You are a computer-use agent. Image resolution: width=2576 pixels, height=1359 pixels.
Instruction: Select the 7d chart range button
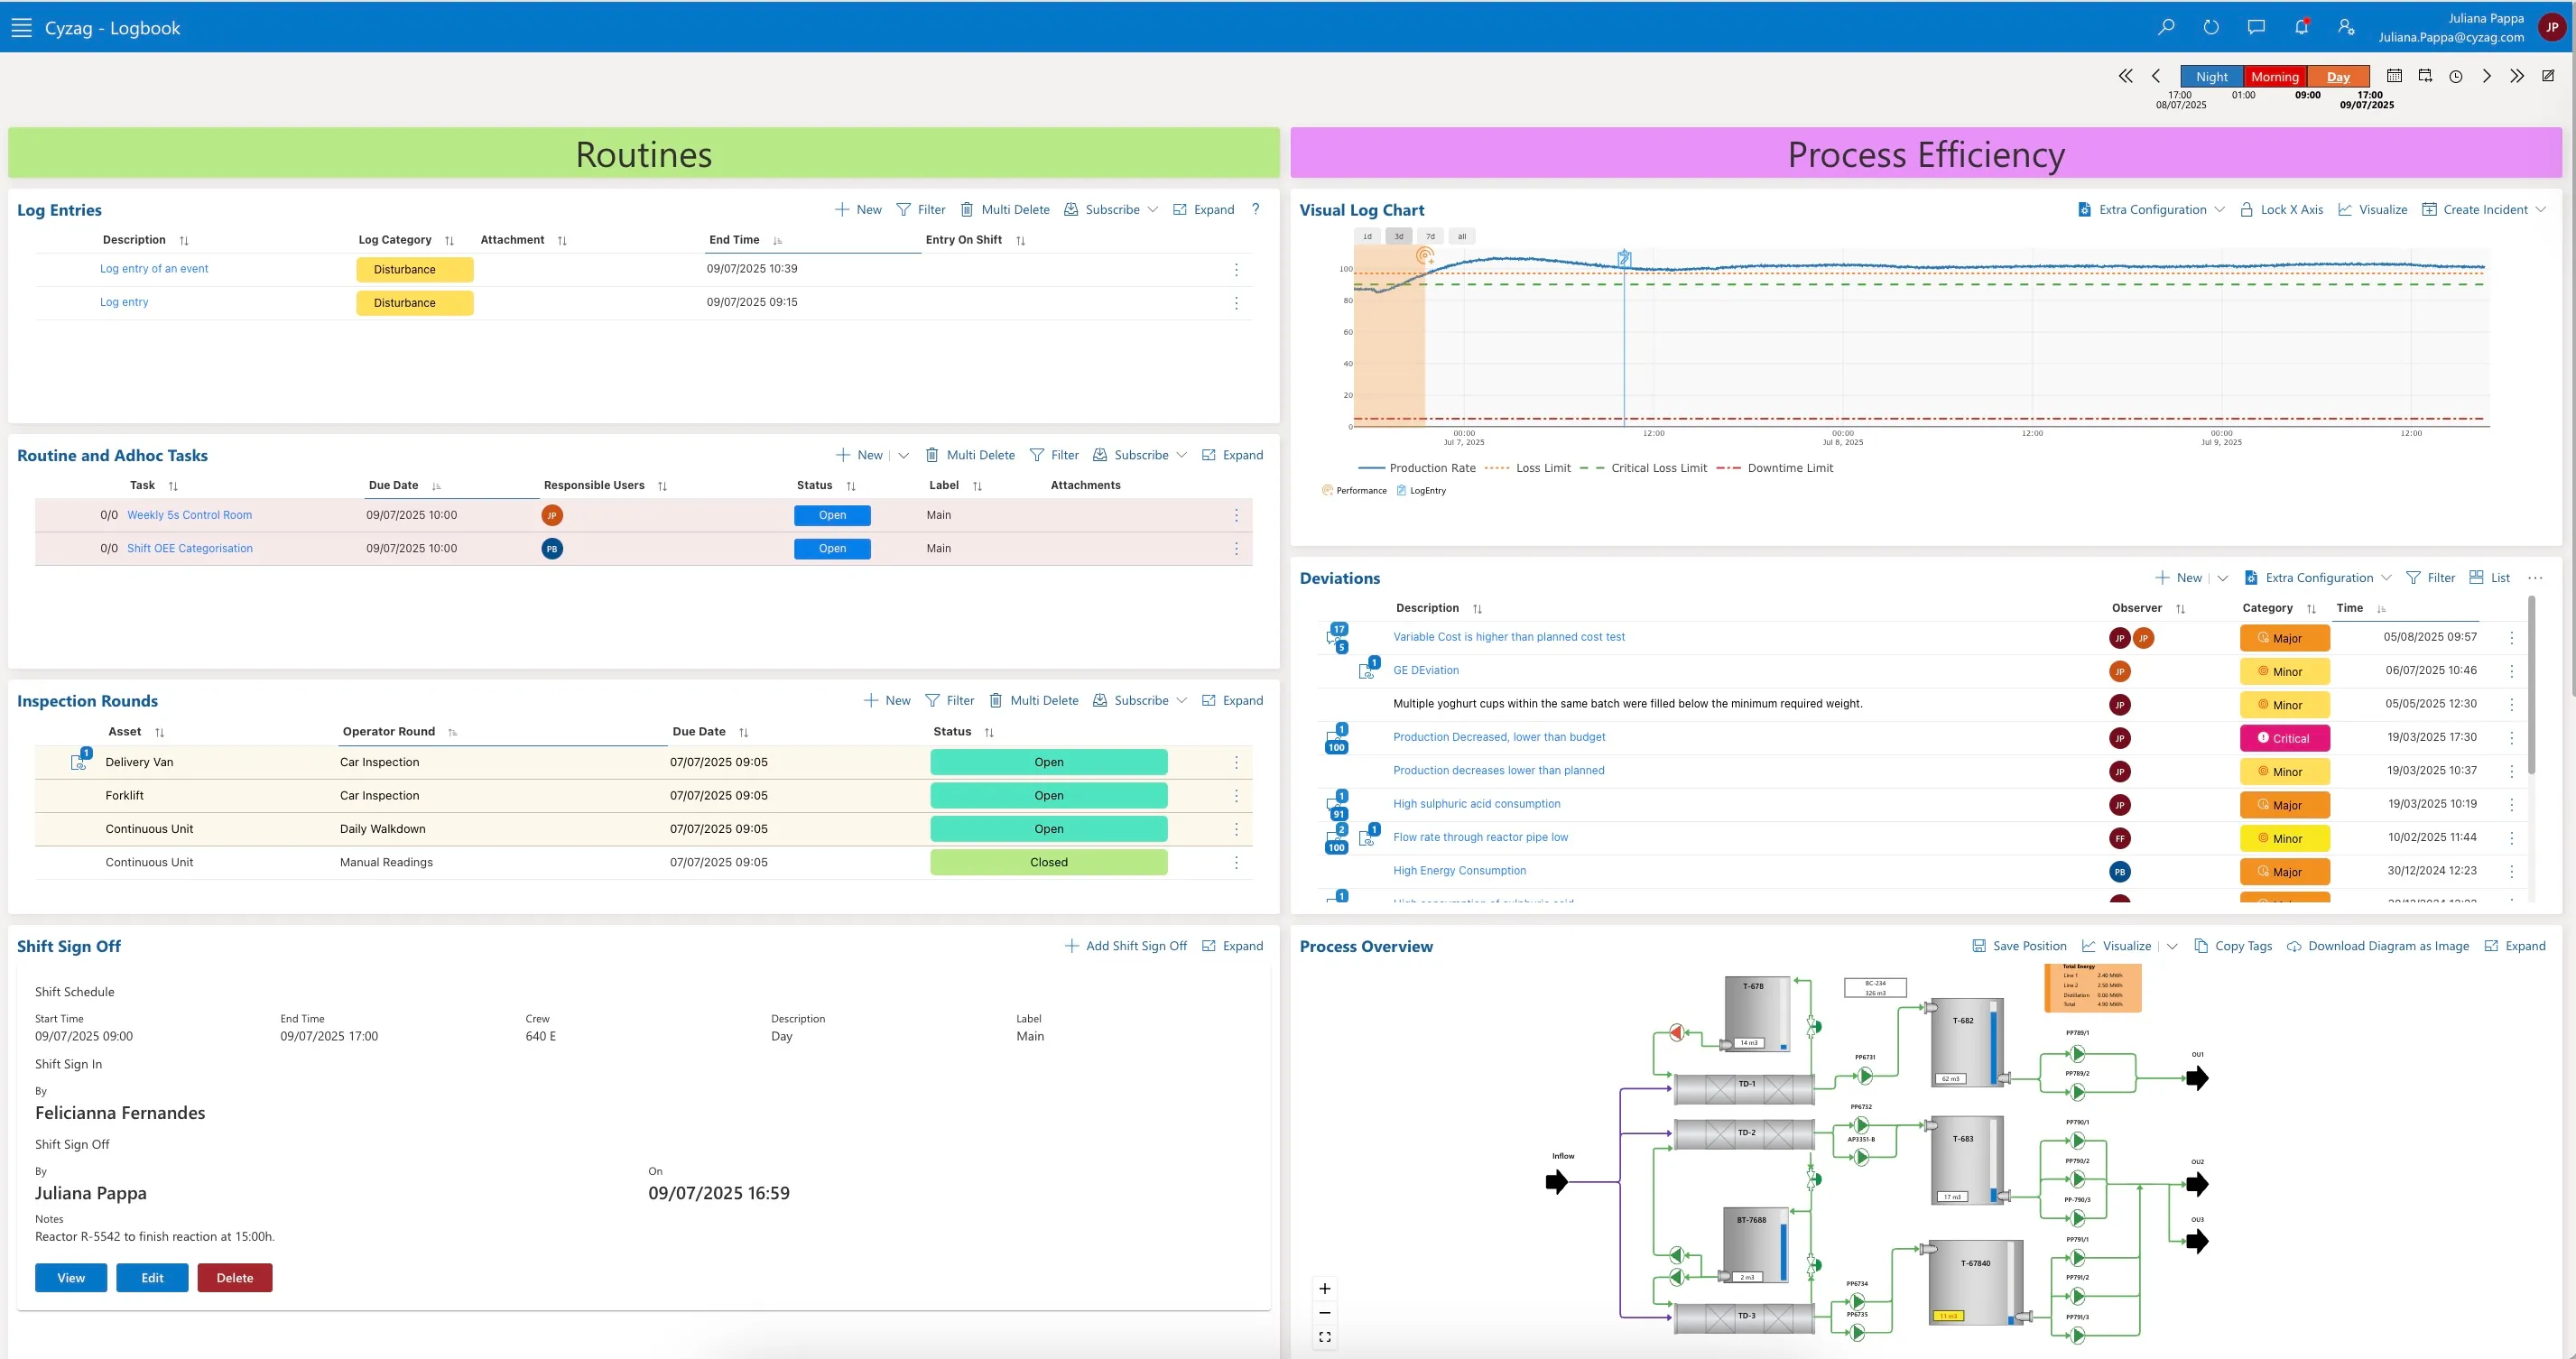1430,237
